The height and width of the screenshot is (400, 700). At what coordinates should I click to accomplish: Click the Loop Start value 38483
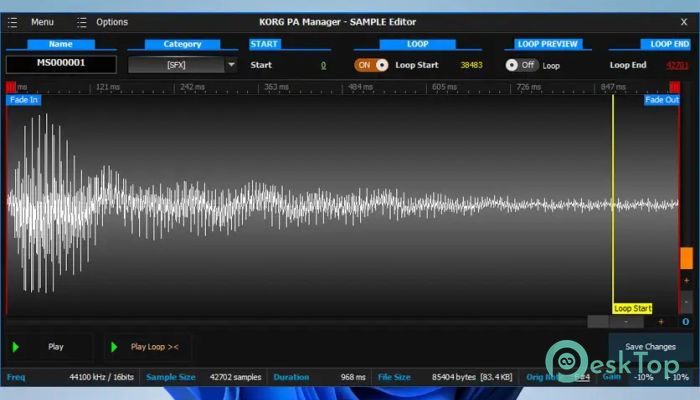pyautogui.click(x=471, y=65)
